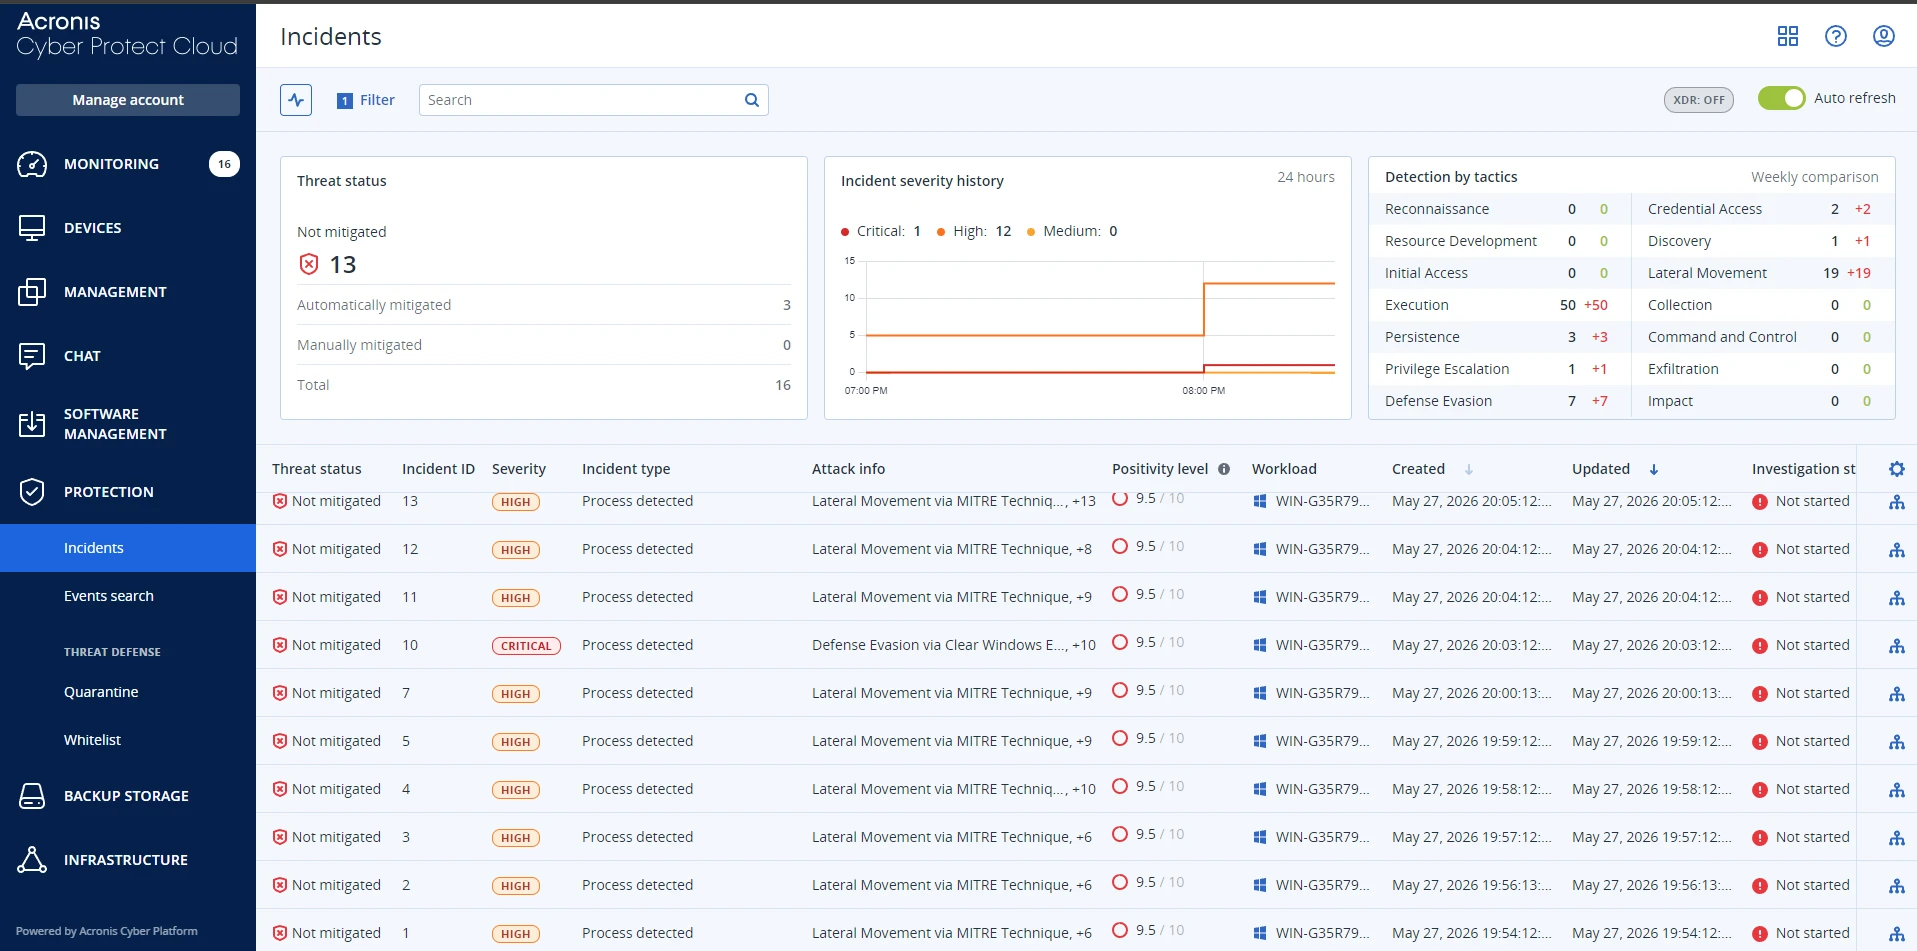The height and width of the screenshot is (951, 1917).
Task: Click 'Weekly comparison' label
Action: pos(1814,177)
